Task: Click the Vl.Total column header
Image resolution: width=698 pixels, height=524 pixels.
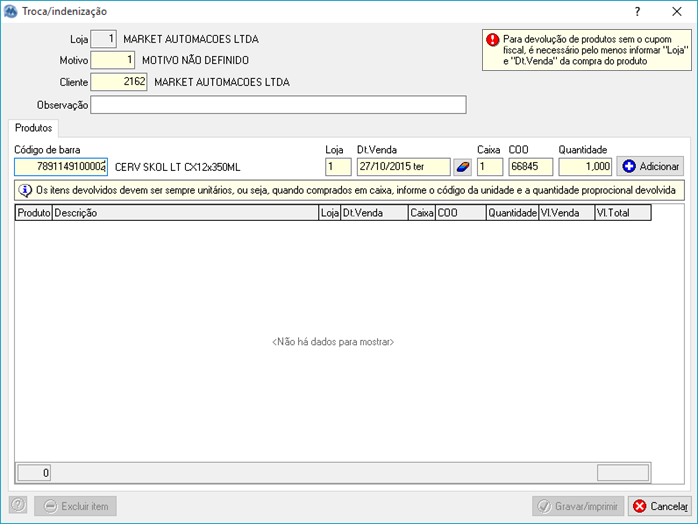Action: (623, 213)
